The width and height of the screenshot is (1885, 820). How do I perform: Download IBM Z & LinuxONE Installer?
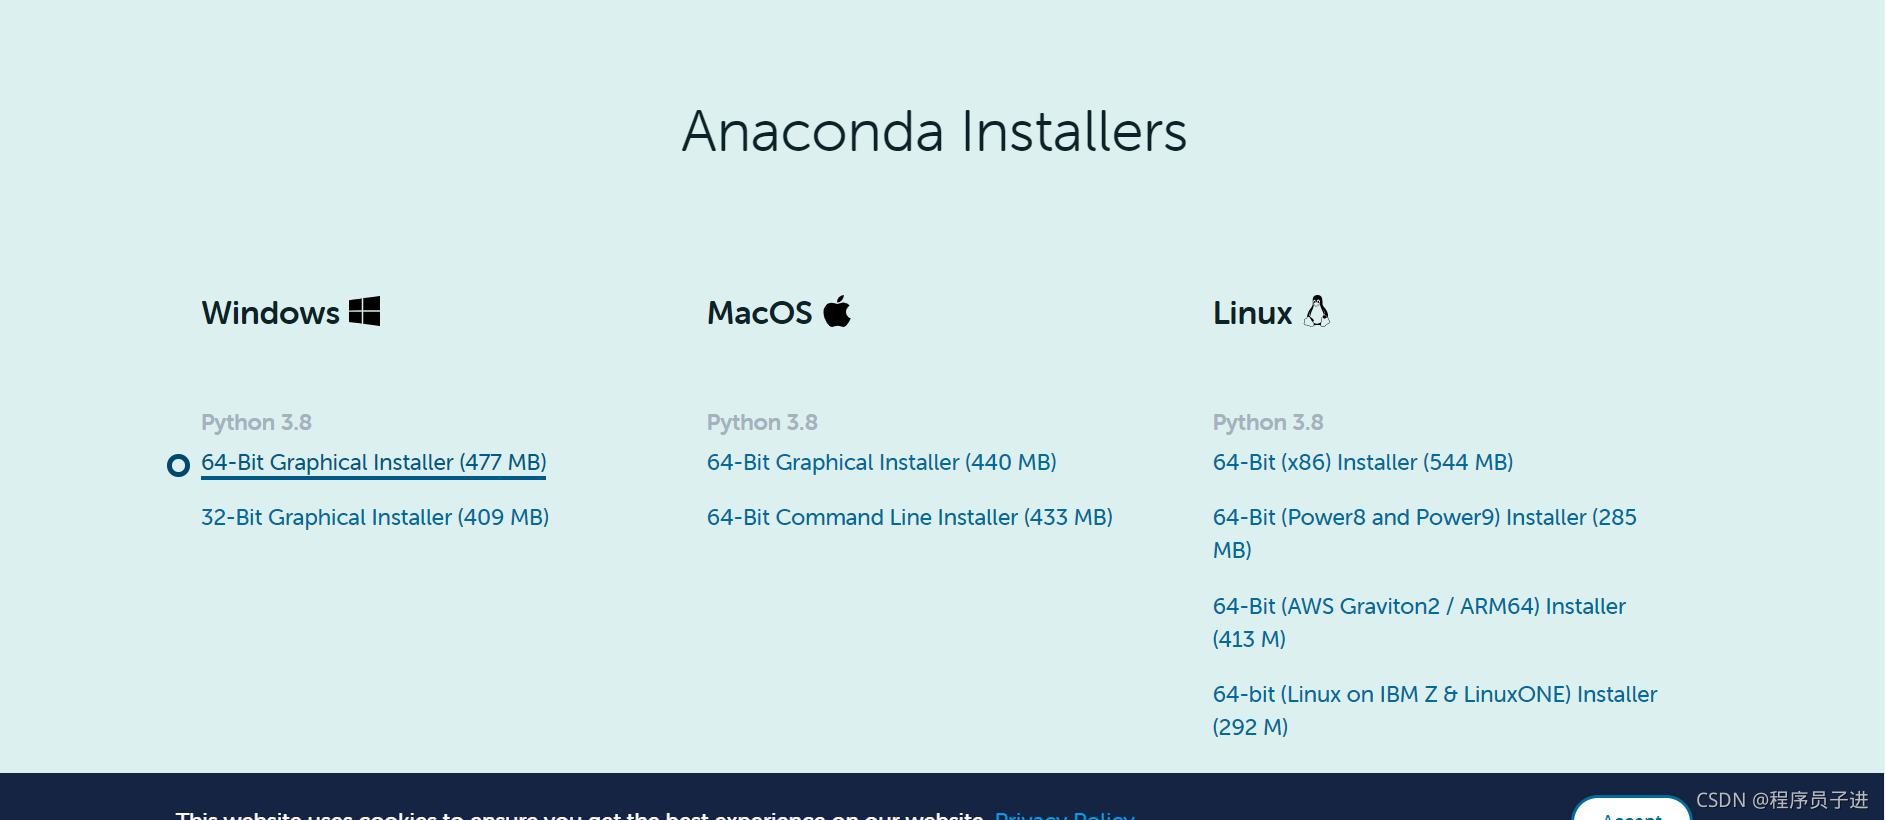click(1435, 710)
